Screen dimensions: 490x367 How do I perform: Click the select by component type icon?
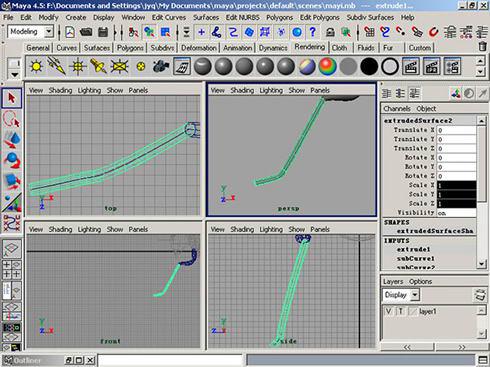(x=165, y=32)
